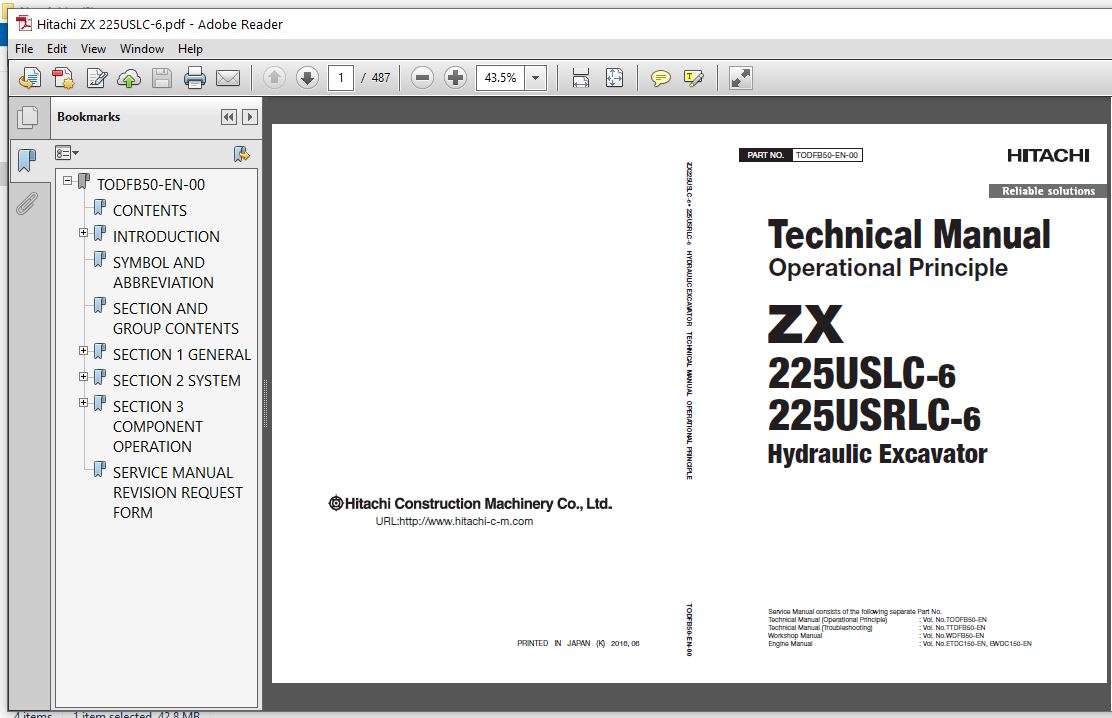Open the Edit menu
The height and width of the screenshot is (718, 1112).
(57, 48)
